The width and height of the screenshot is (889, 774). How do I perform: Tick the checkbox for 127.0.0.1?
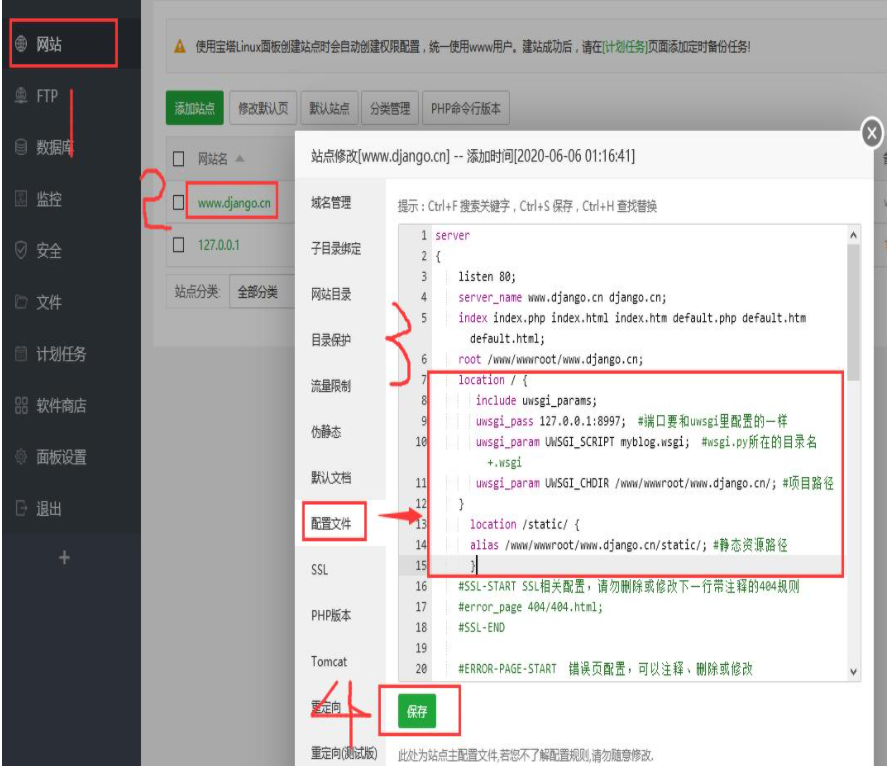(x=178, y=245)
